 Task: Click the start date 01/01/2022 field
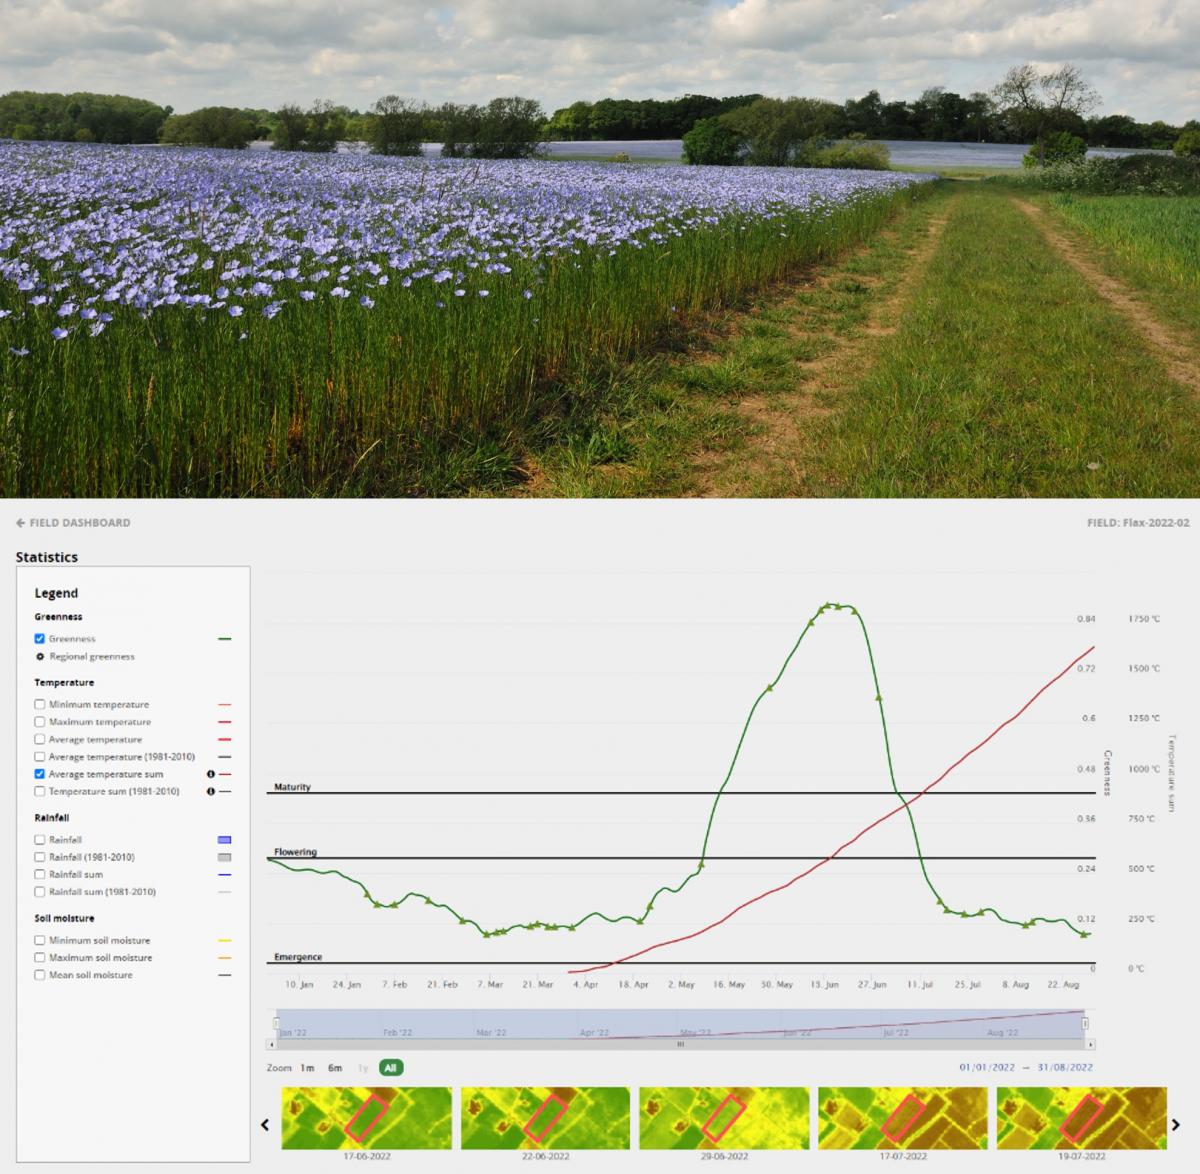[x=987, y=1067]
